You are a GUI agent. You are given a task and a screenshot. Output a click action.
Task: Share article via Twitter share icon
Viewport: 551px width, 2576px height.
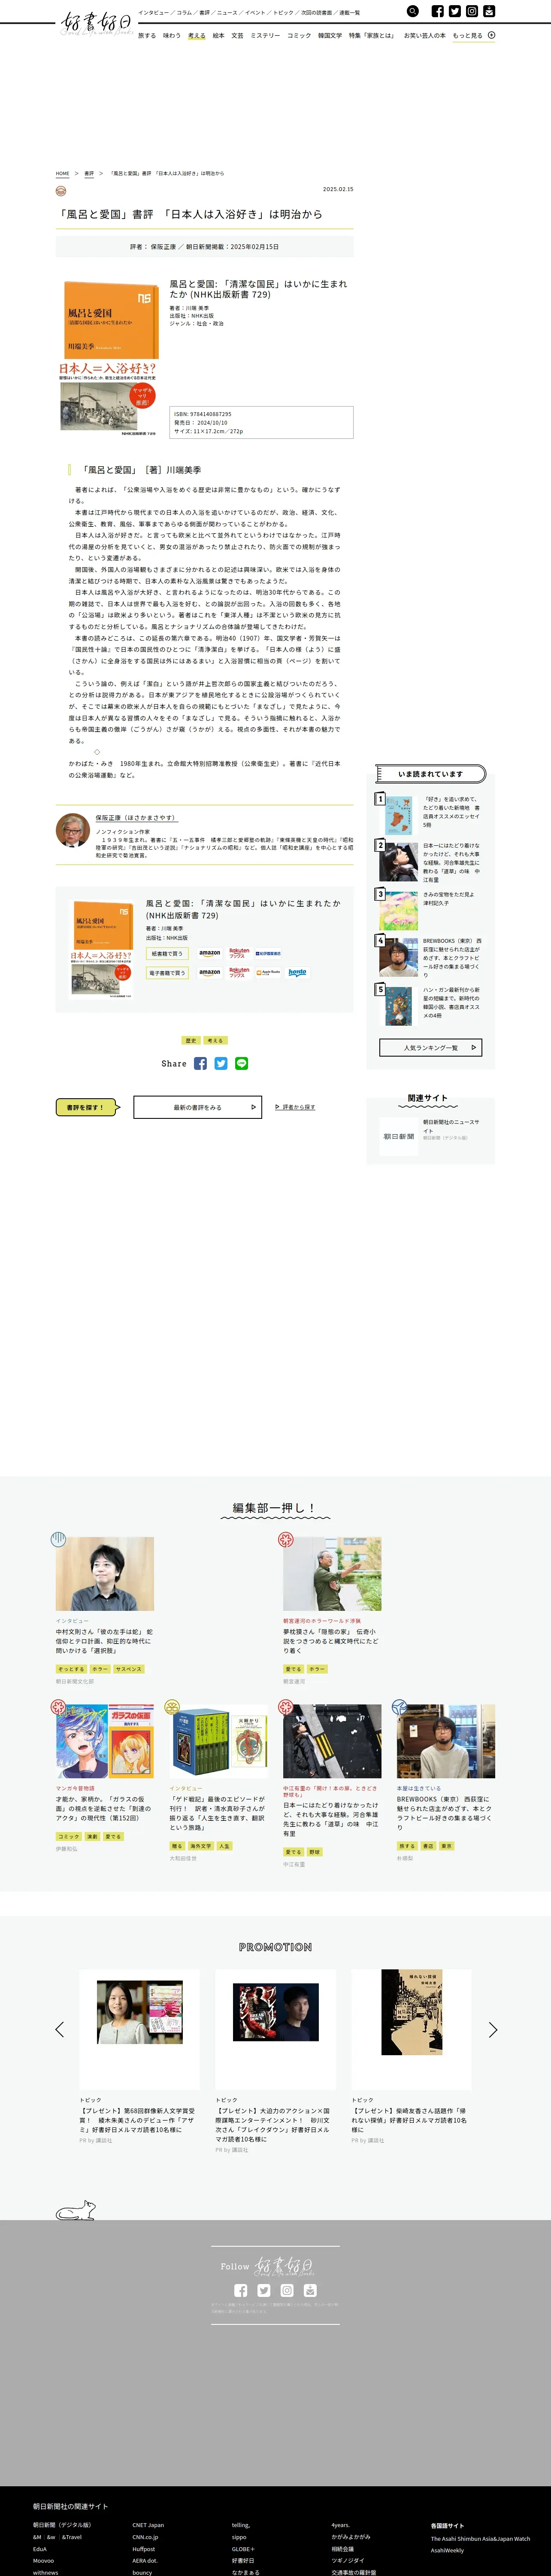(x=221, y=1063)
